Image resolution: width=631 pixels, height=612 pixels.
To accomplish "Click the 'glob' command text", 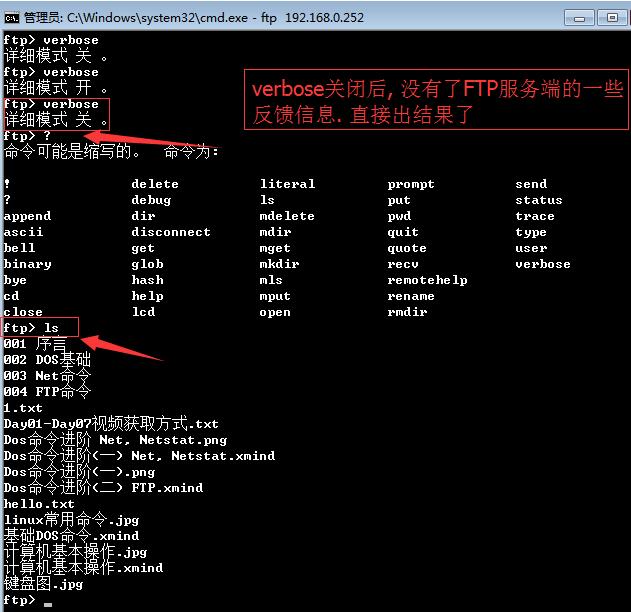I will (147, 264).
